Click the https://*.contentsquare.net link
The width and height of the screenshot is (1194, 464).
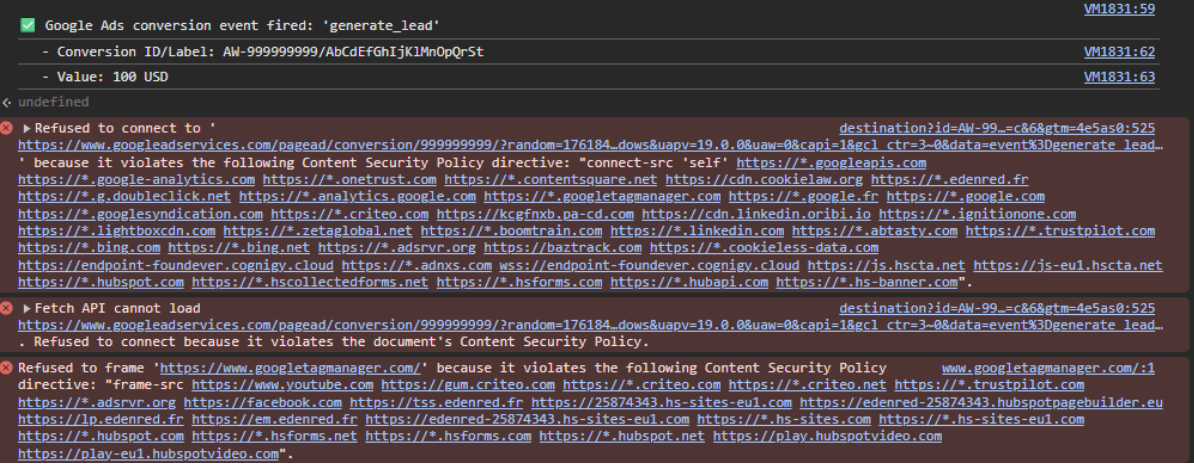pos(551,179)
